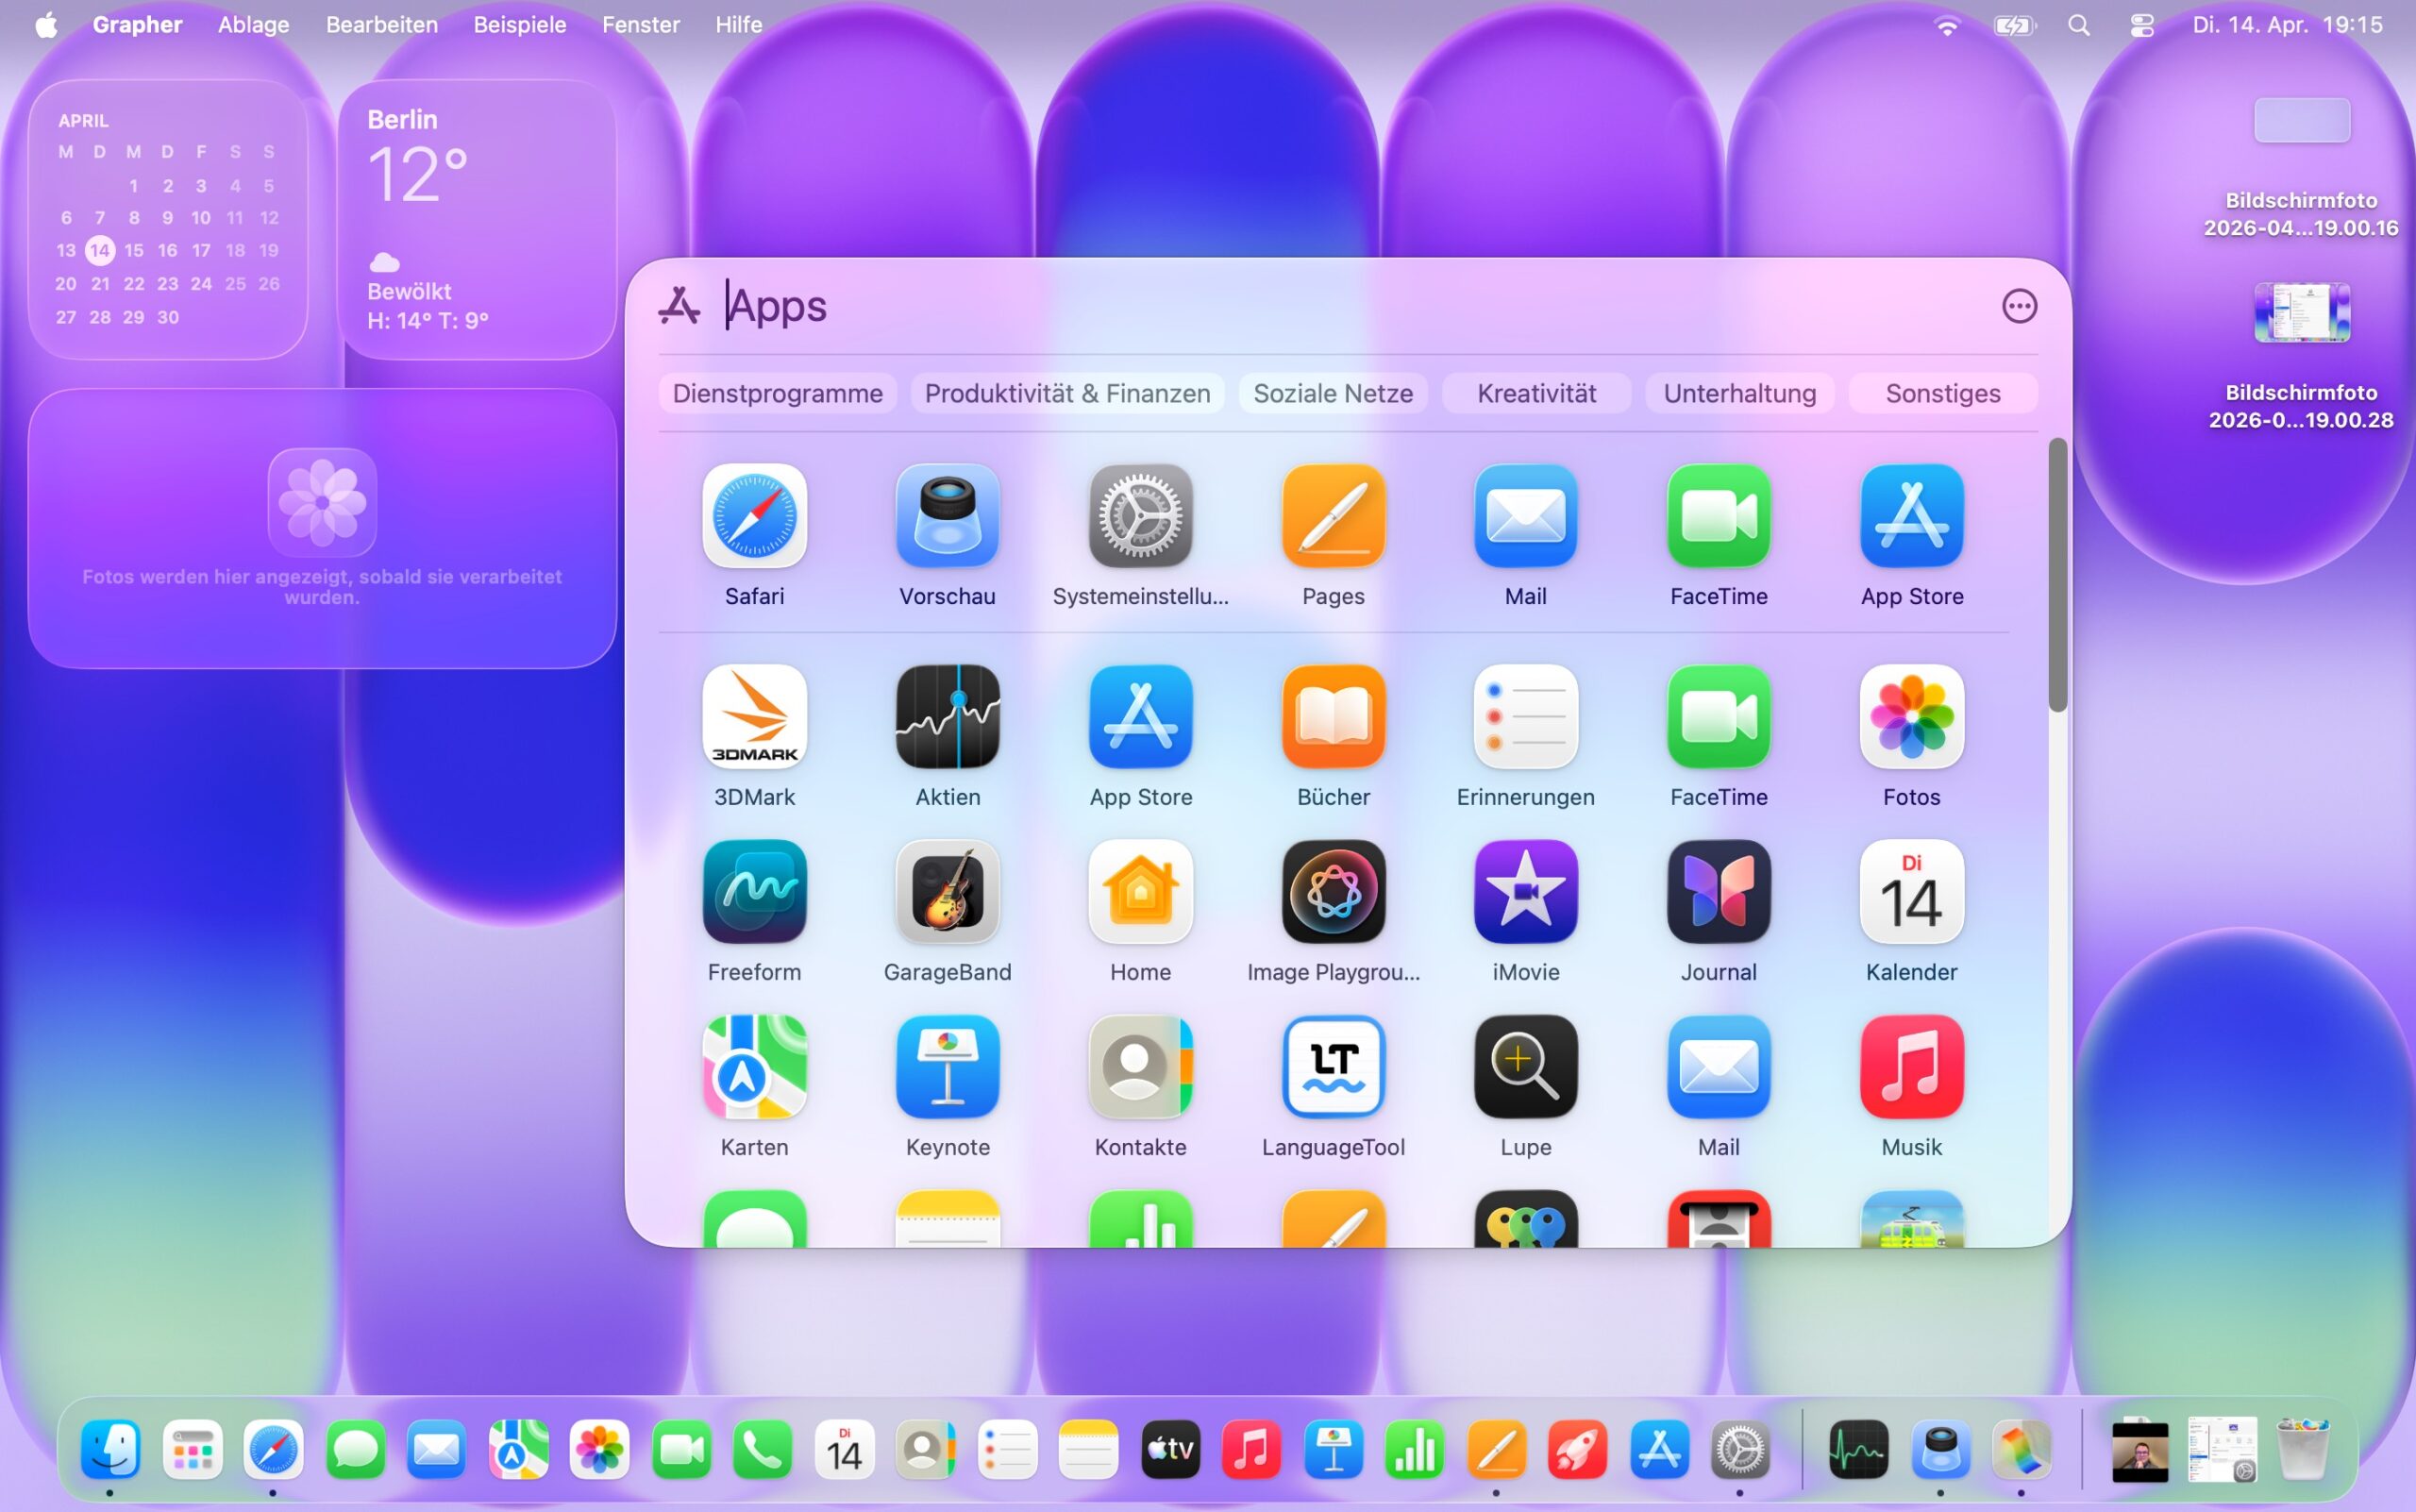Launch iMovie from the grid
2416x1512 pixels.
1525,892
